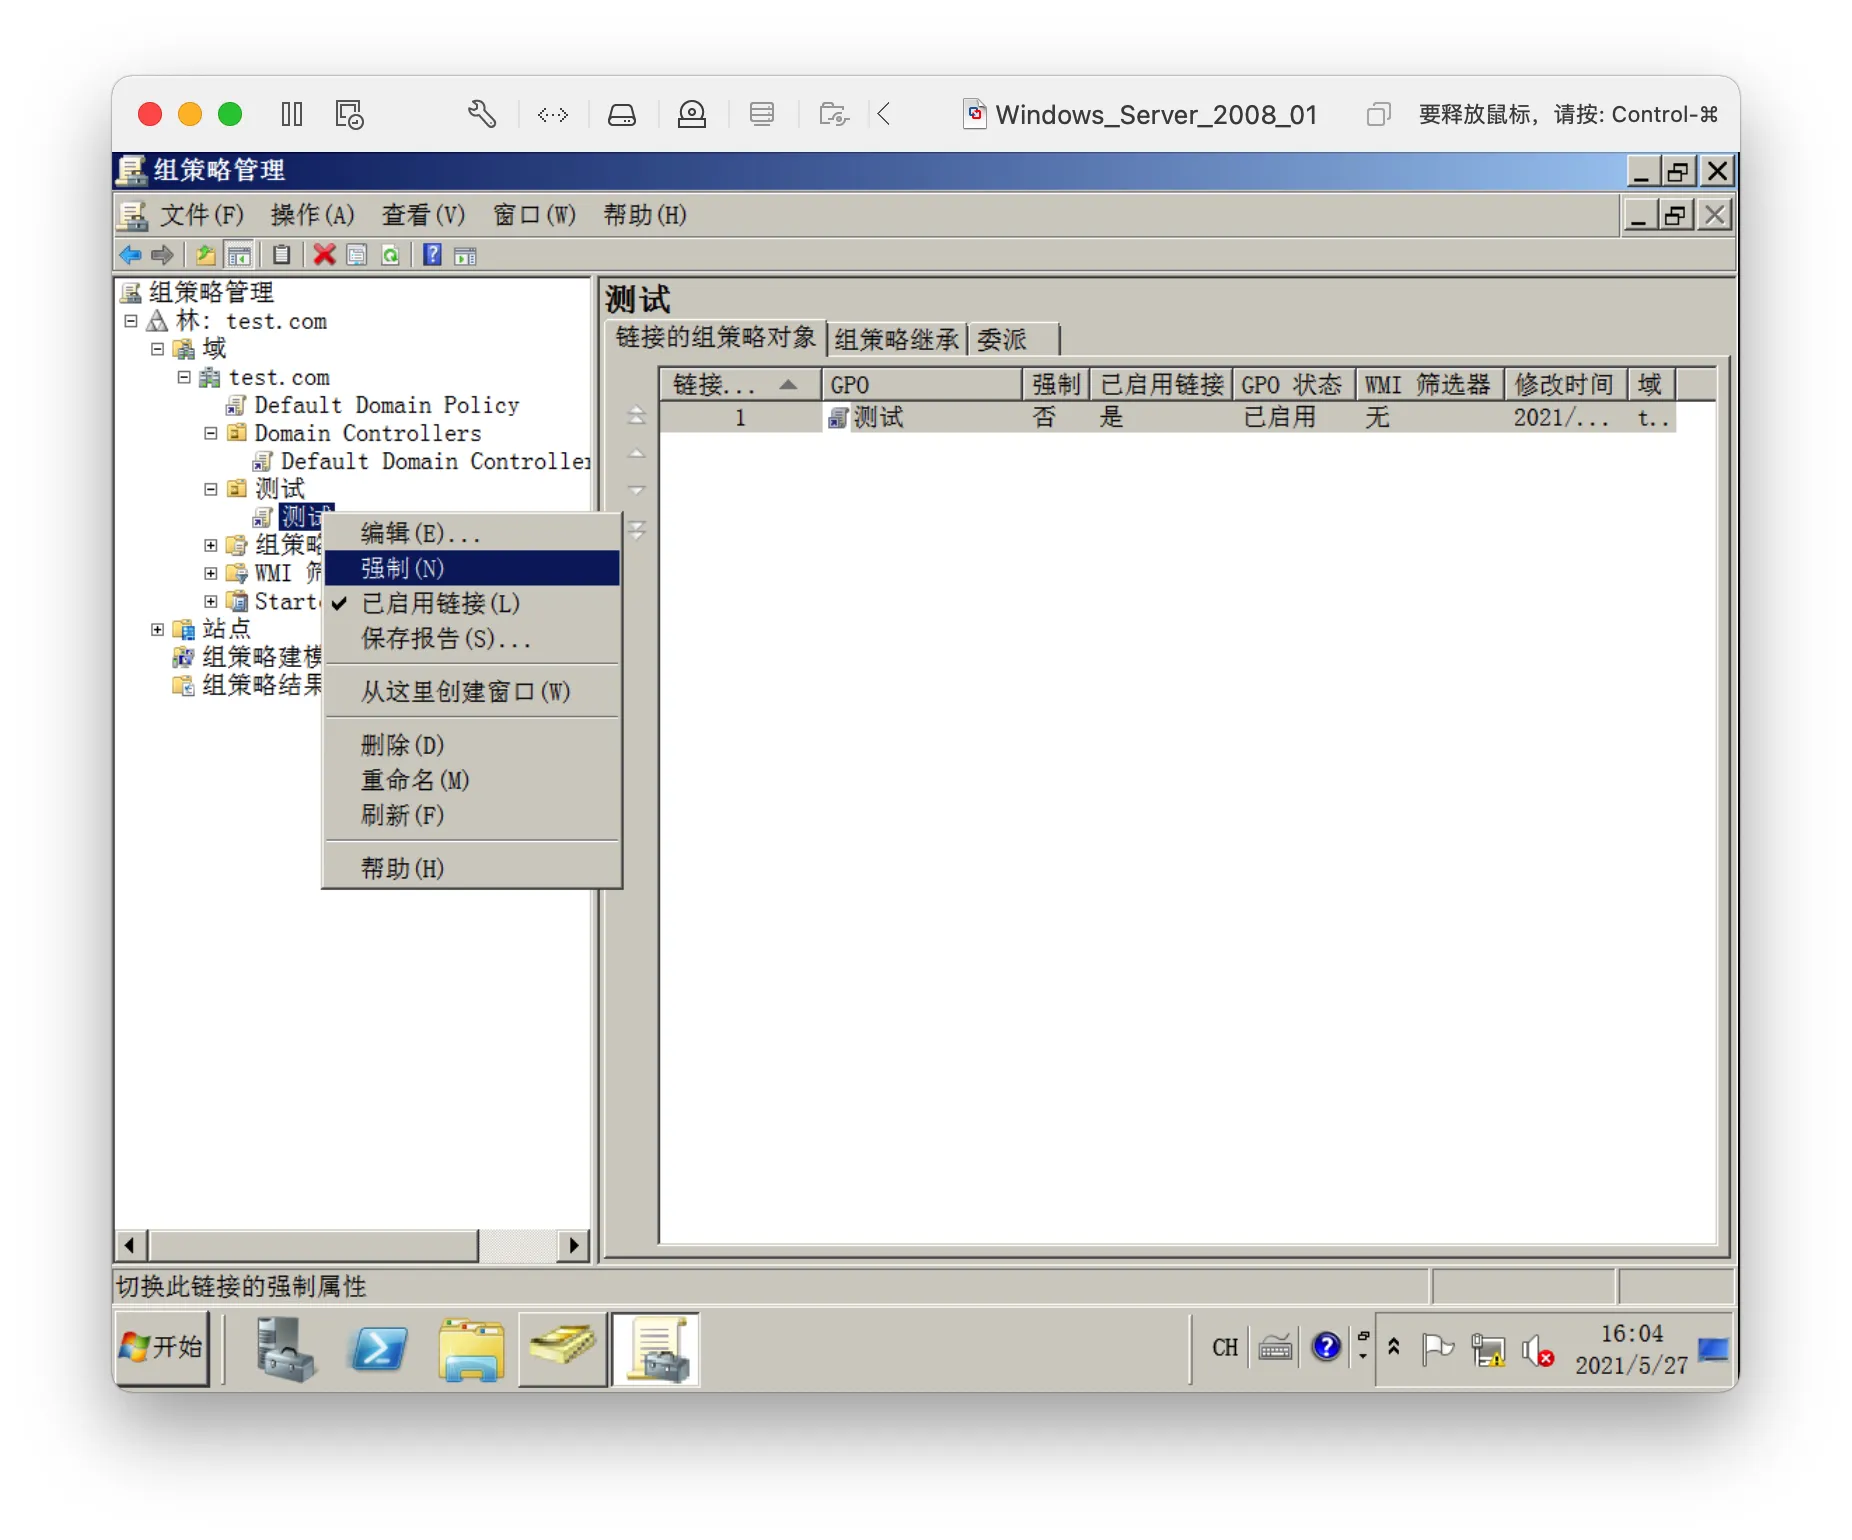
Task: Click the Up one level folder icon
Action: pos(206,255)
